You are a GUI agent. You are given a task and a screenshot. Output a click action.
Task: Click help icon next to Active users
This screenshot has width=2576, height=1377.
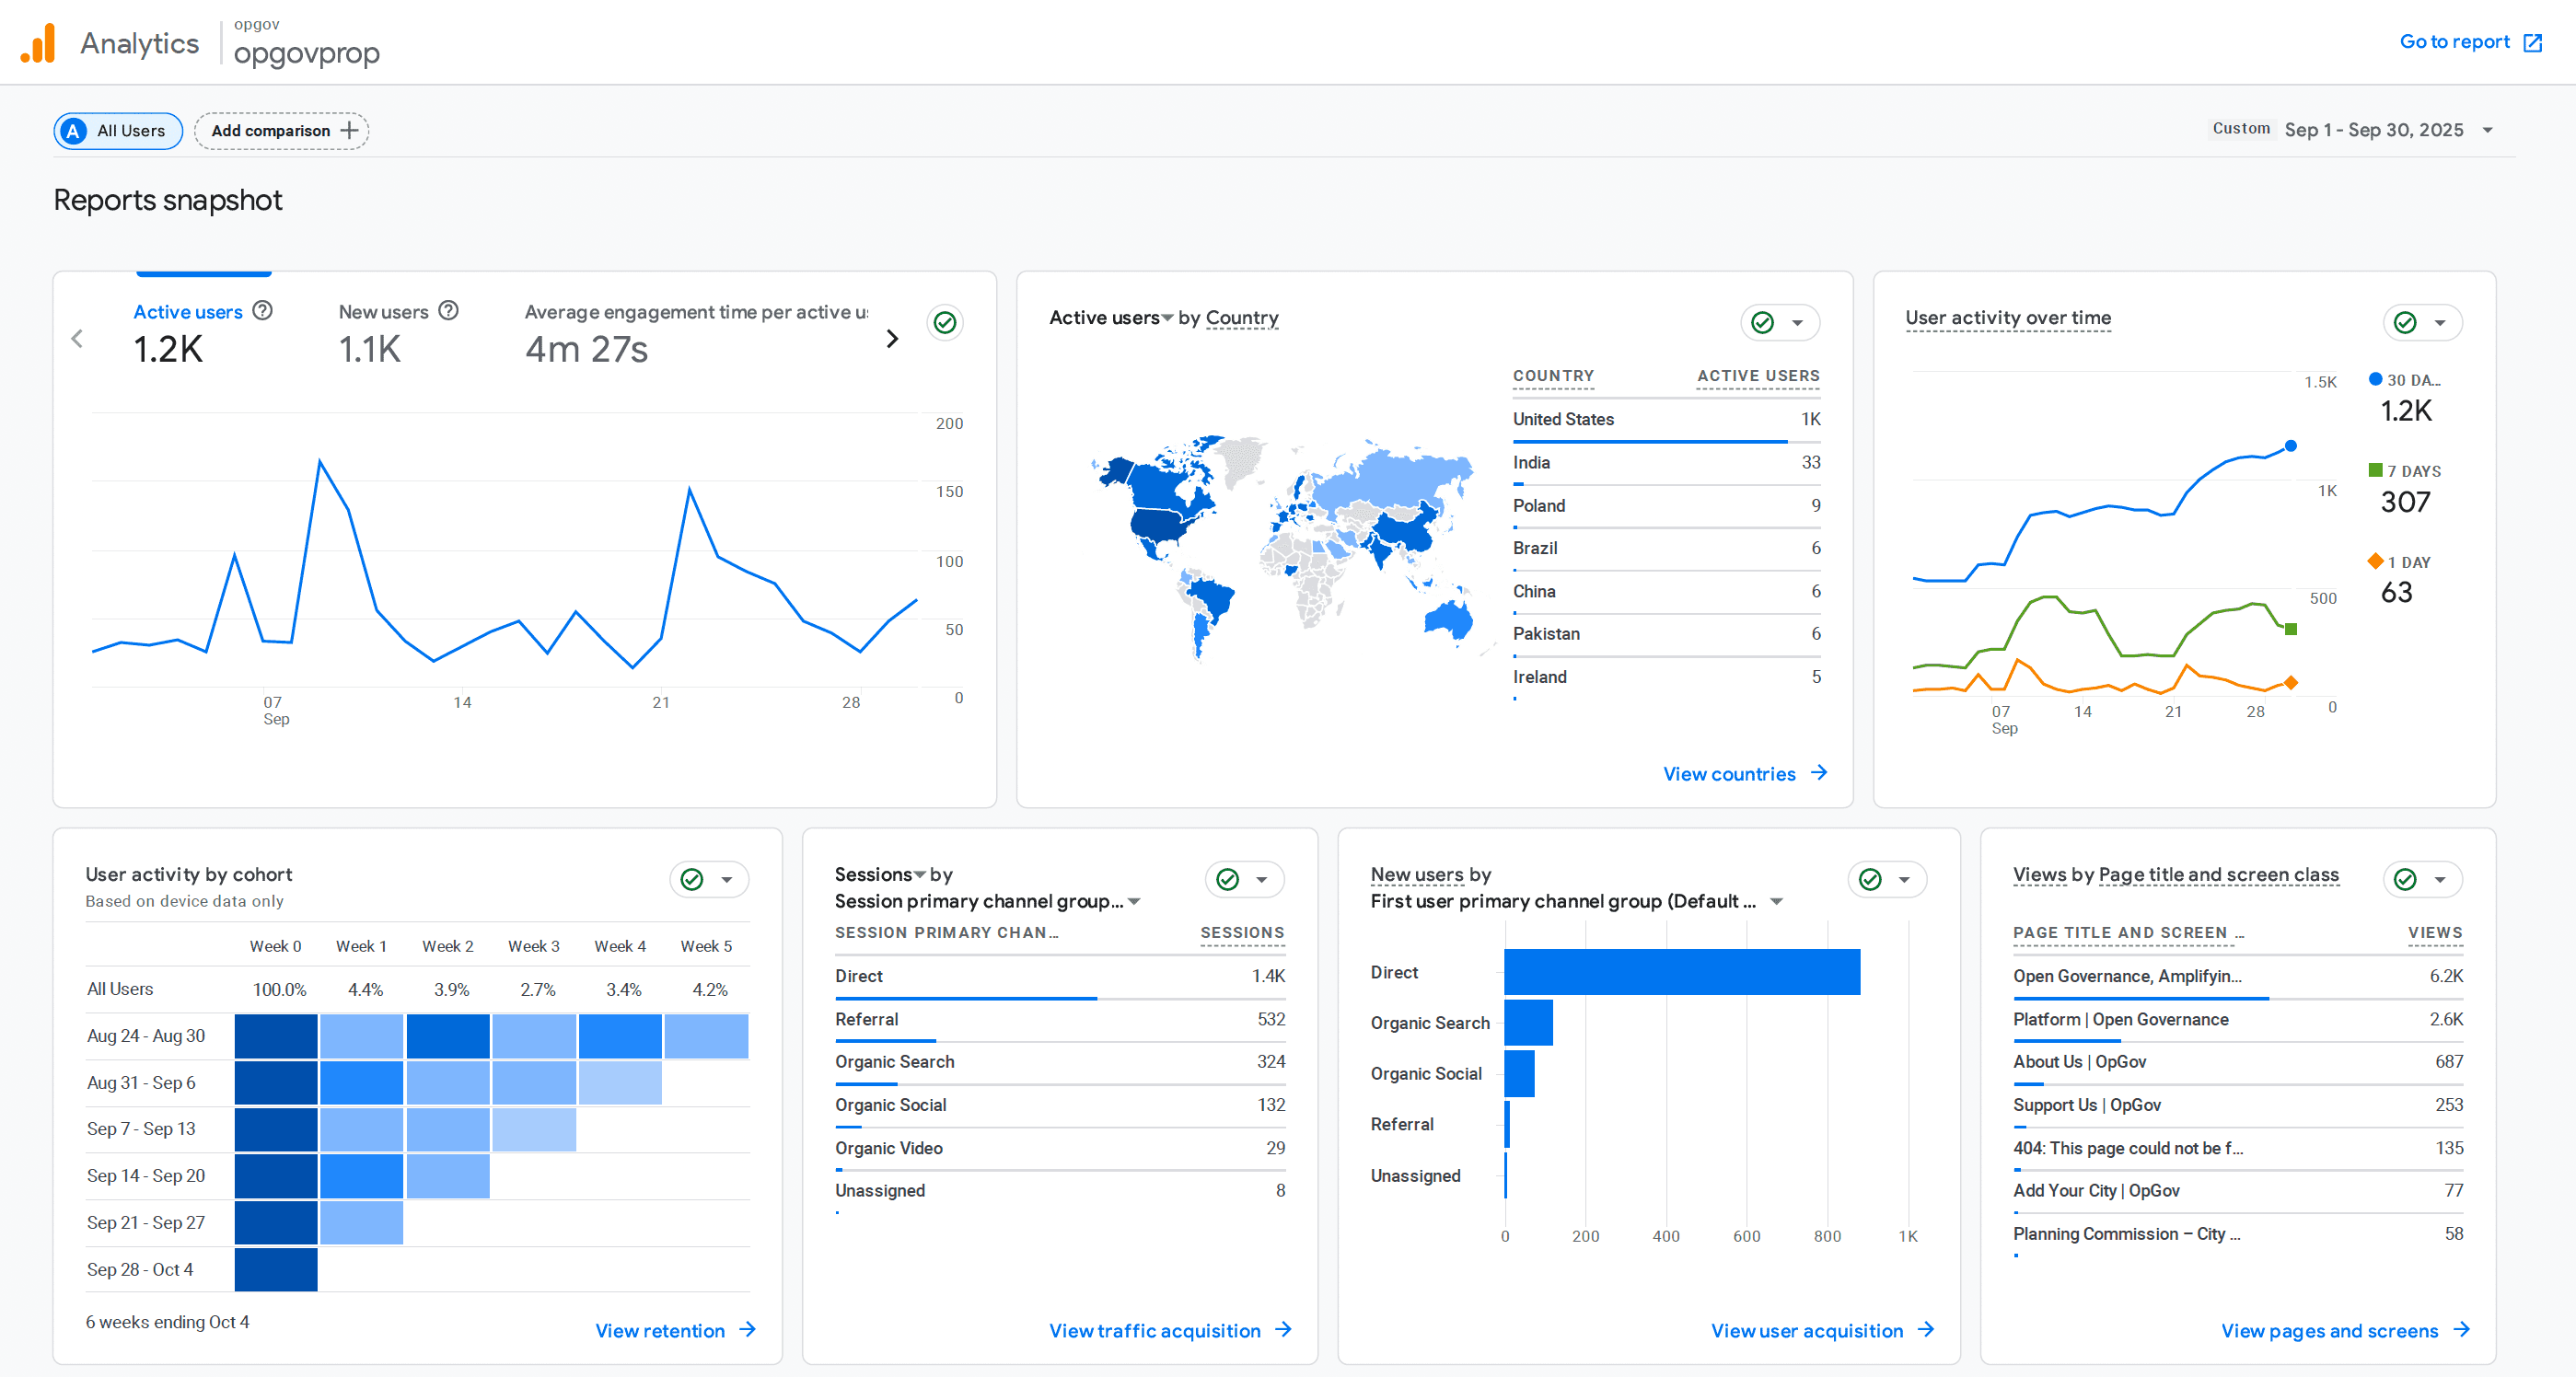pos(262,311)
